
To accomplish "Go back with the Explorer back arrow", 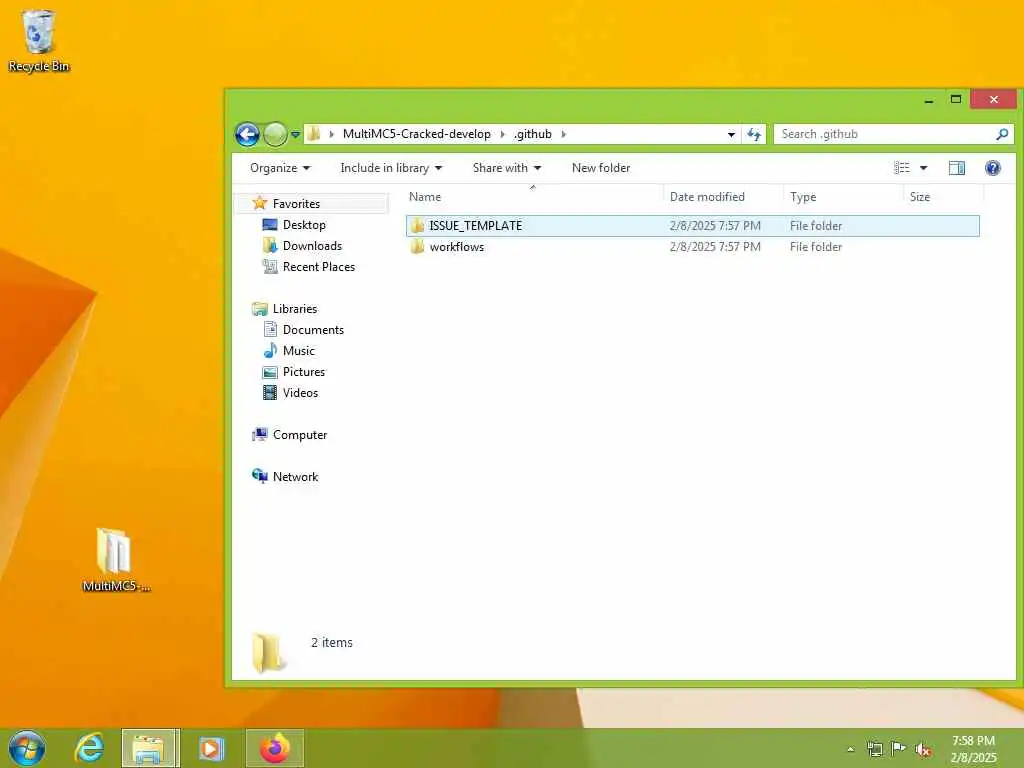I will point(247,135).
